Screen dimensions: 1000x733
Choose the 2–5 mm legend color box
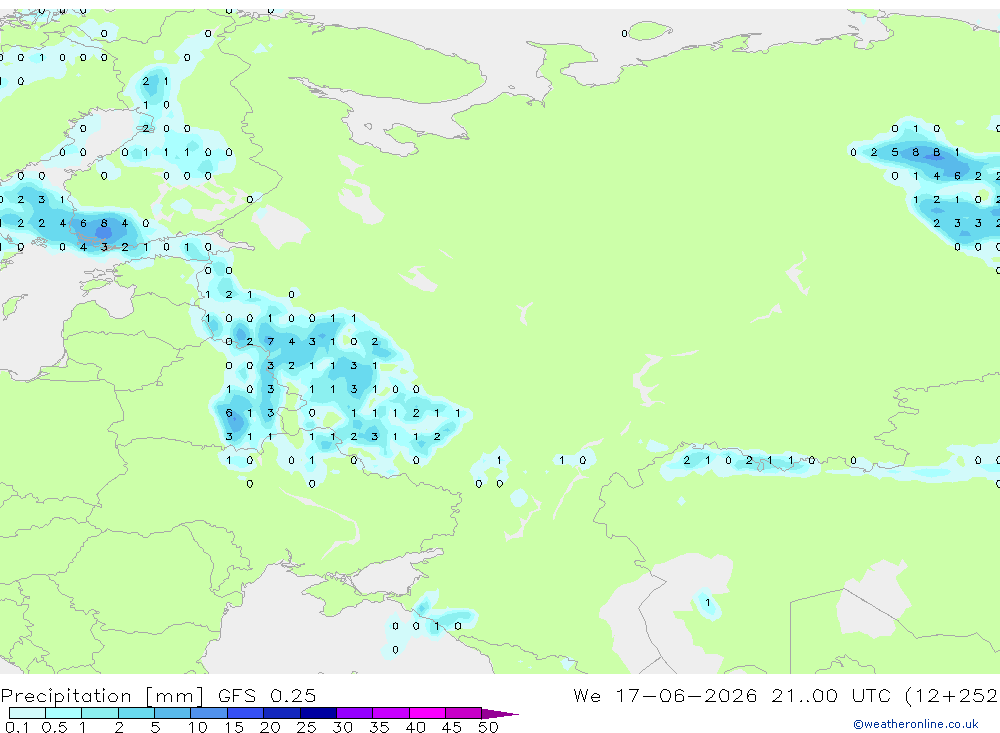pyautogui.click(x=136, y=713)
